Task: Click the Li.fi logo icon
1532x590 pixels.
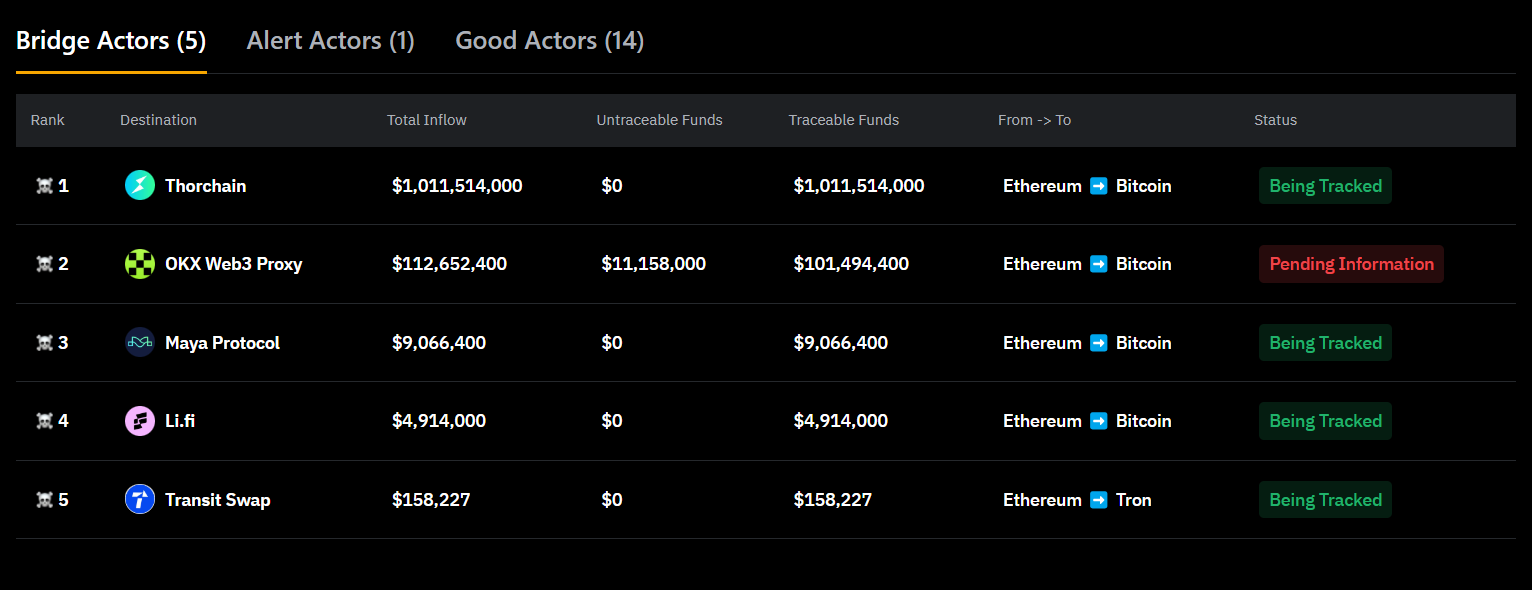Action: (x=140, y=421)
